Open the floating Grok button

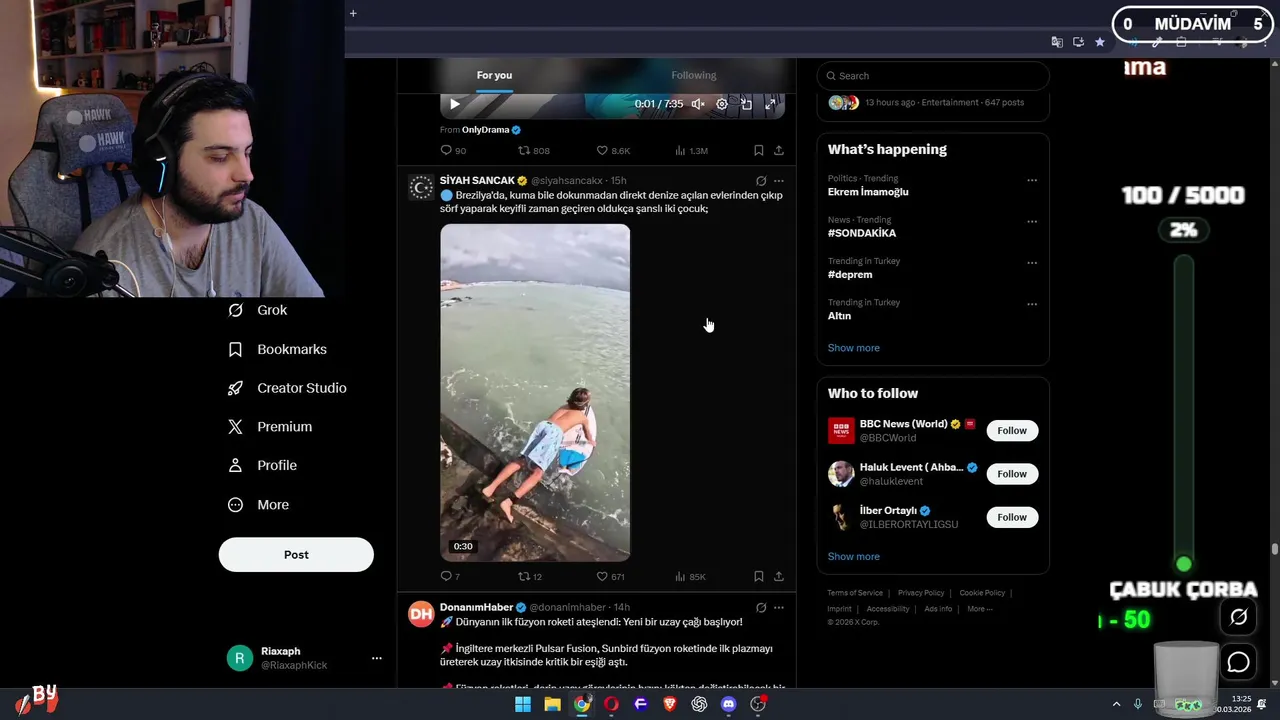point(1238,617)
